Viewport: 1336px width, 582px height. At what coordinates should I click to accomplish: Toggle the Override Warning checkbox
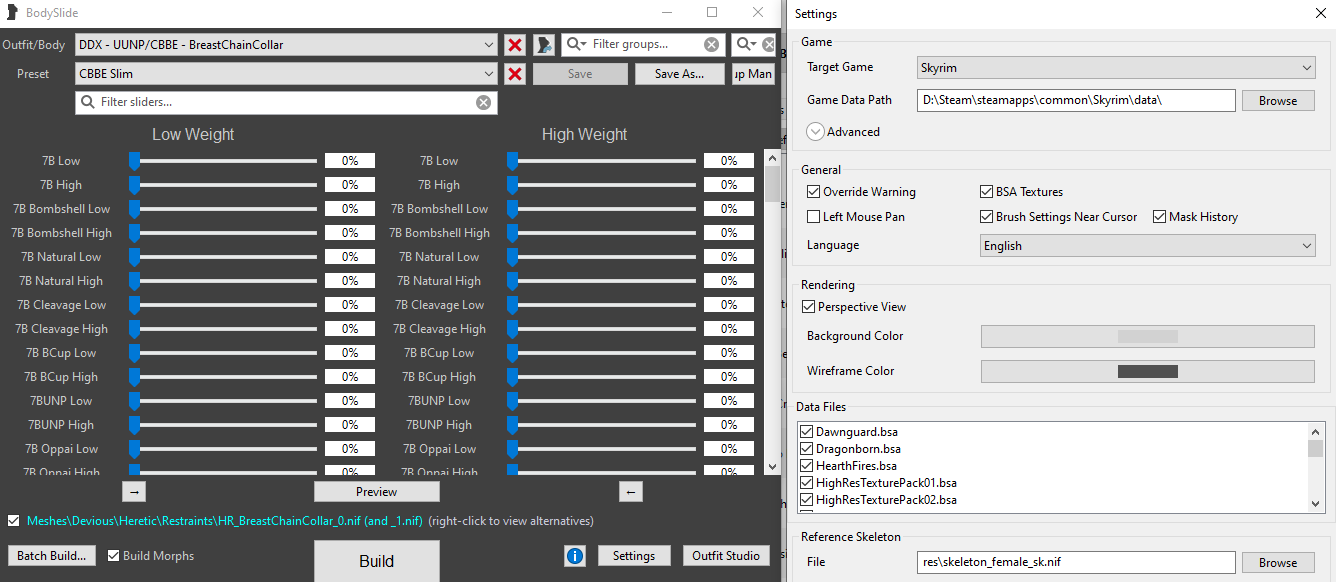(813, 192)
